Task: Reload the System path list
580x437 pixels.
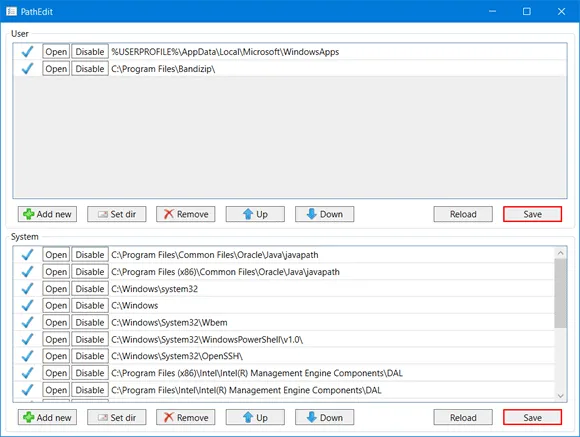Action: (463, 417)
